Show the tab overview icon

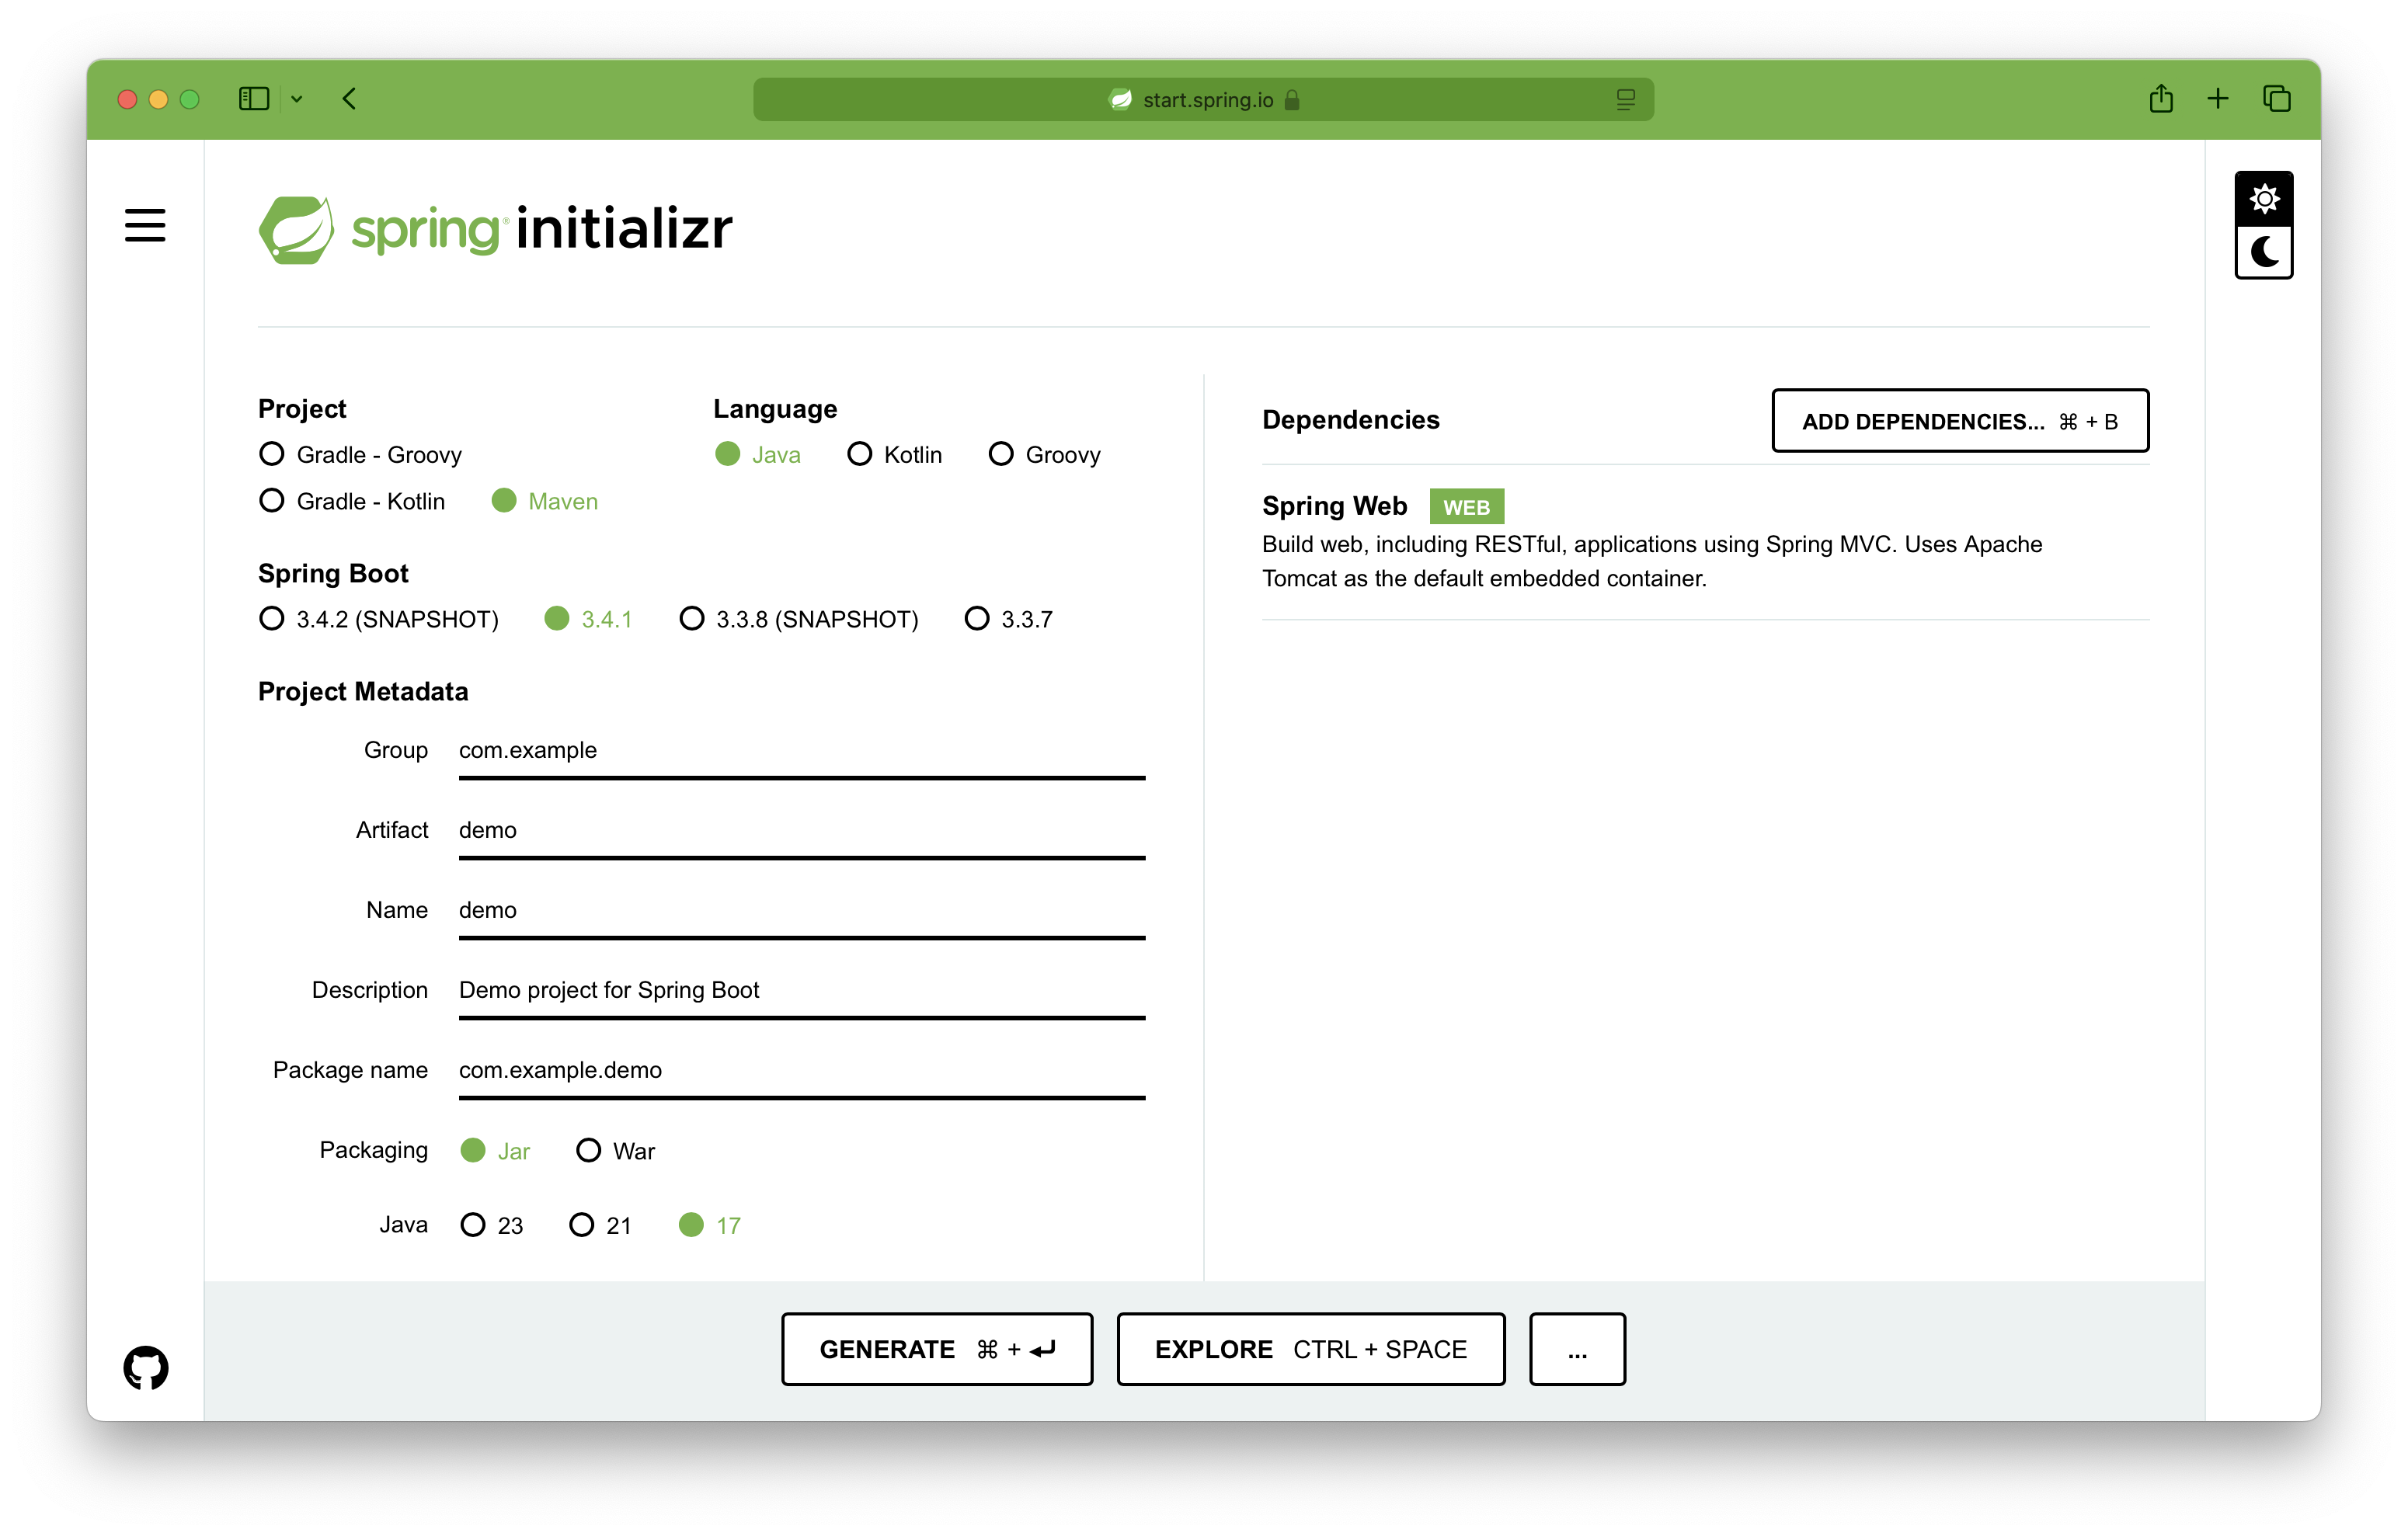point(2276,99)
